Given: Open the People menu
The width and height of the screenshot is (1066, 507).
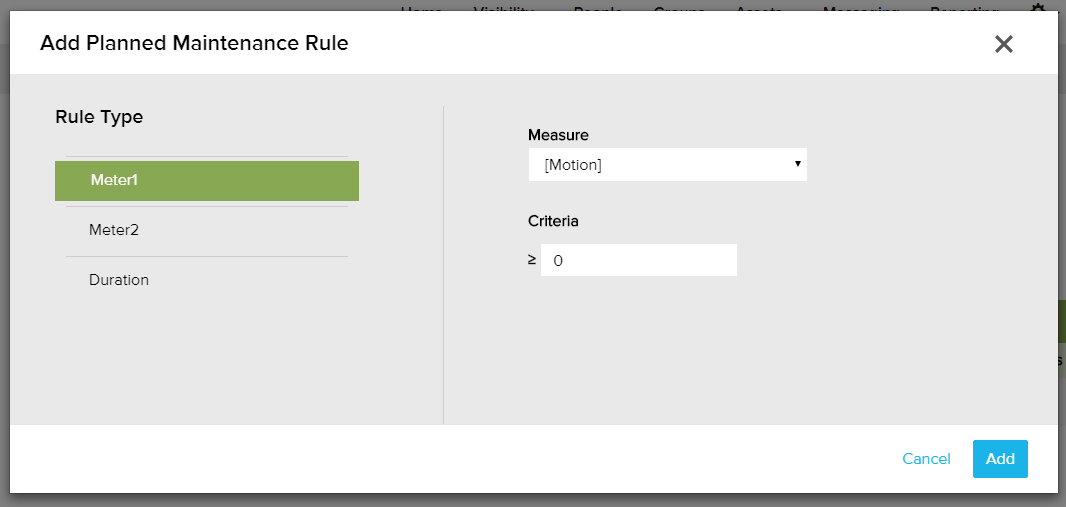Looking at the screenshot, I should click(x=598, y=9).
